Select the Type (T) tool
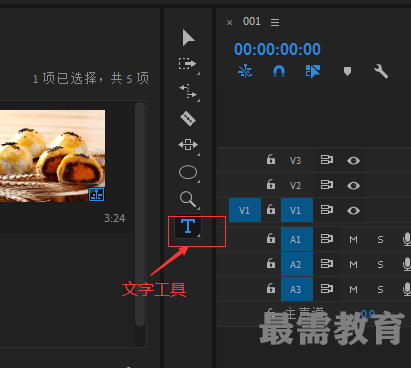Screen dimensions: 411x368 pos(188,226)
